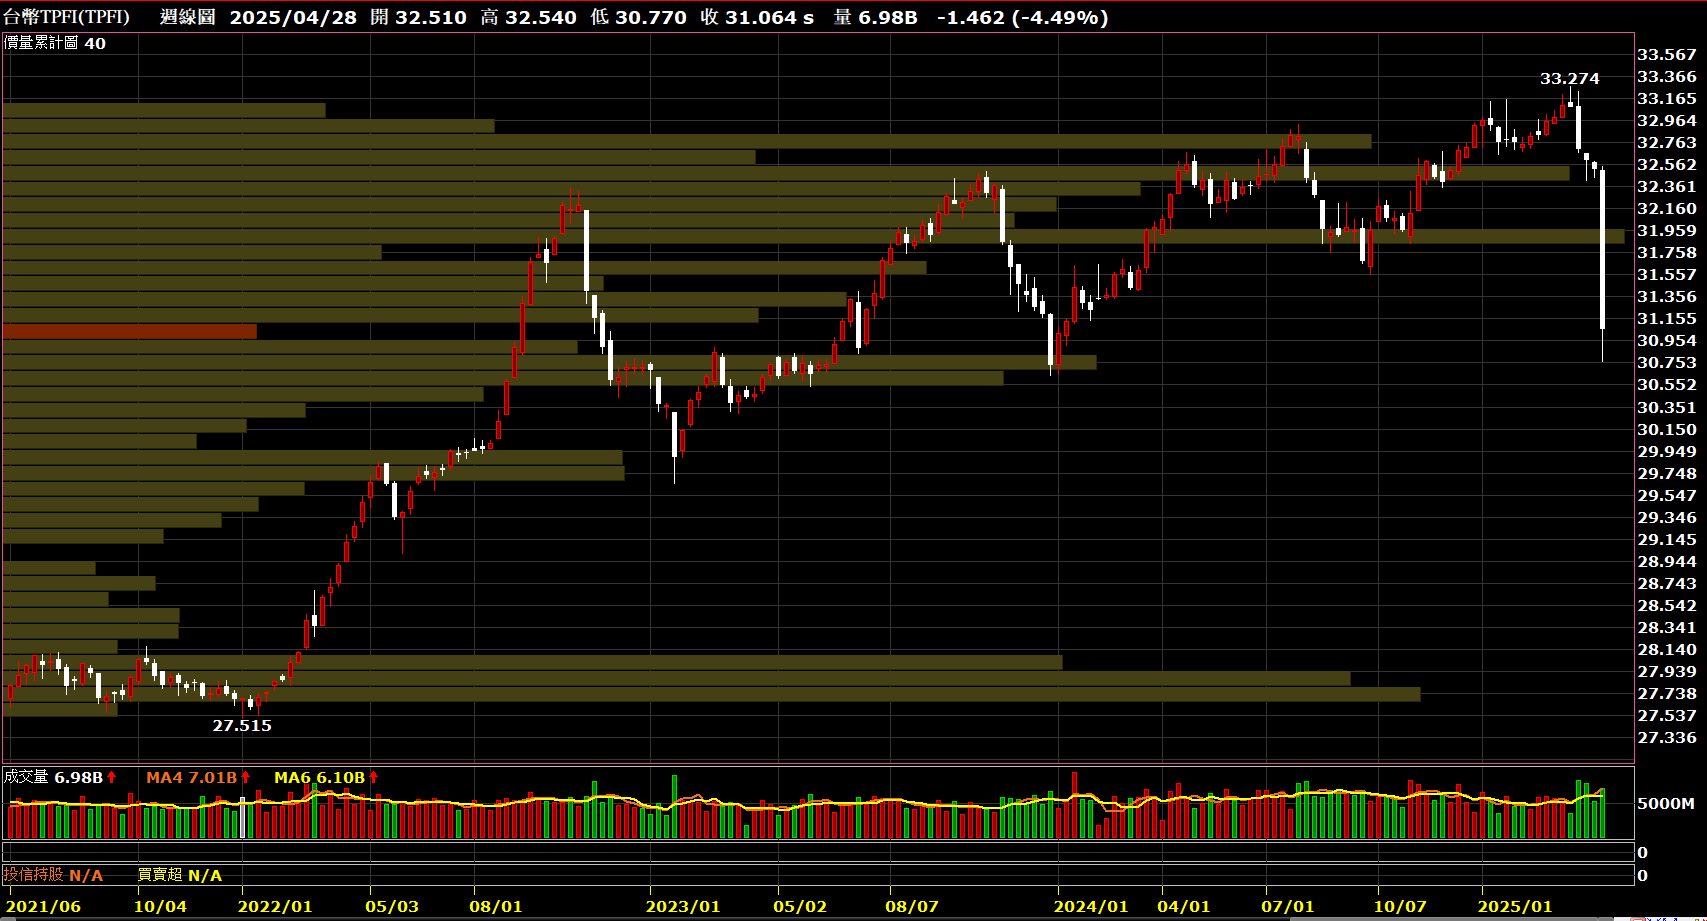Click the 台幣TPFI(TPFI) symbol title
This screenshot has width=1707, height=921.
(x=66, y=17)
